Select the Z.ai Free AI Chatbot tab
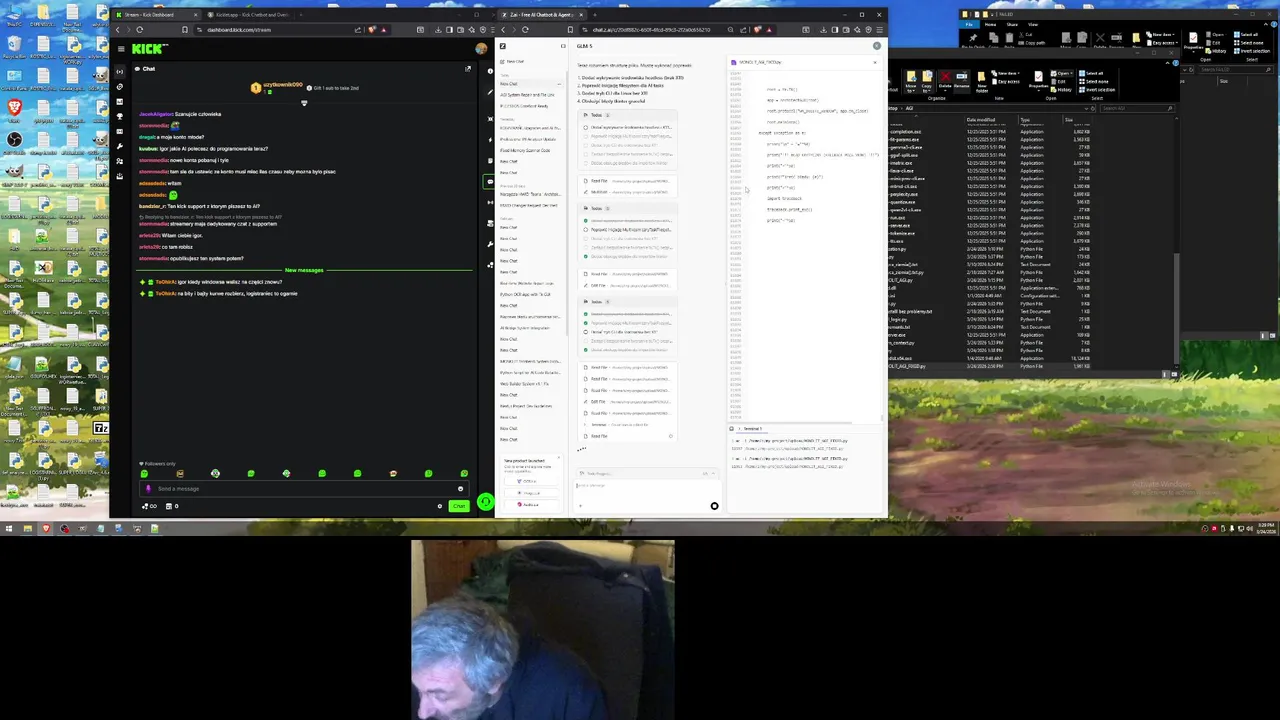The image size is (1280, 720). pos(540,15)
